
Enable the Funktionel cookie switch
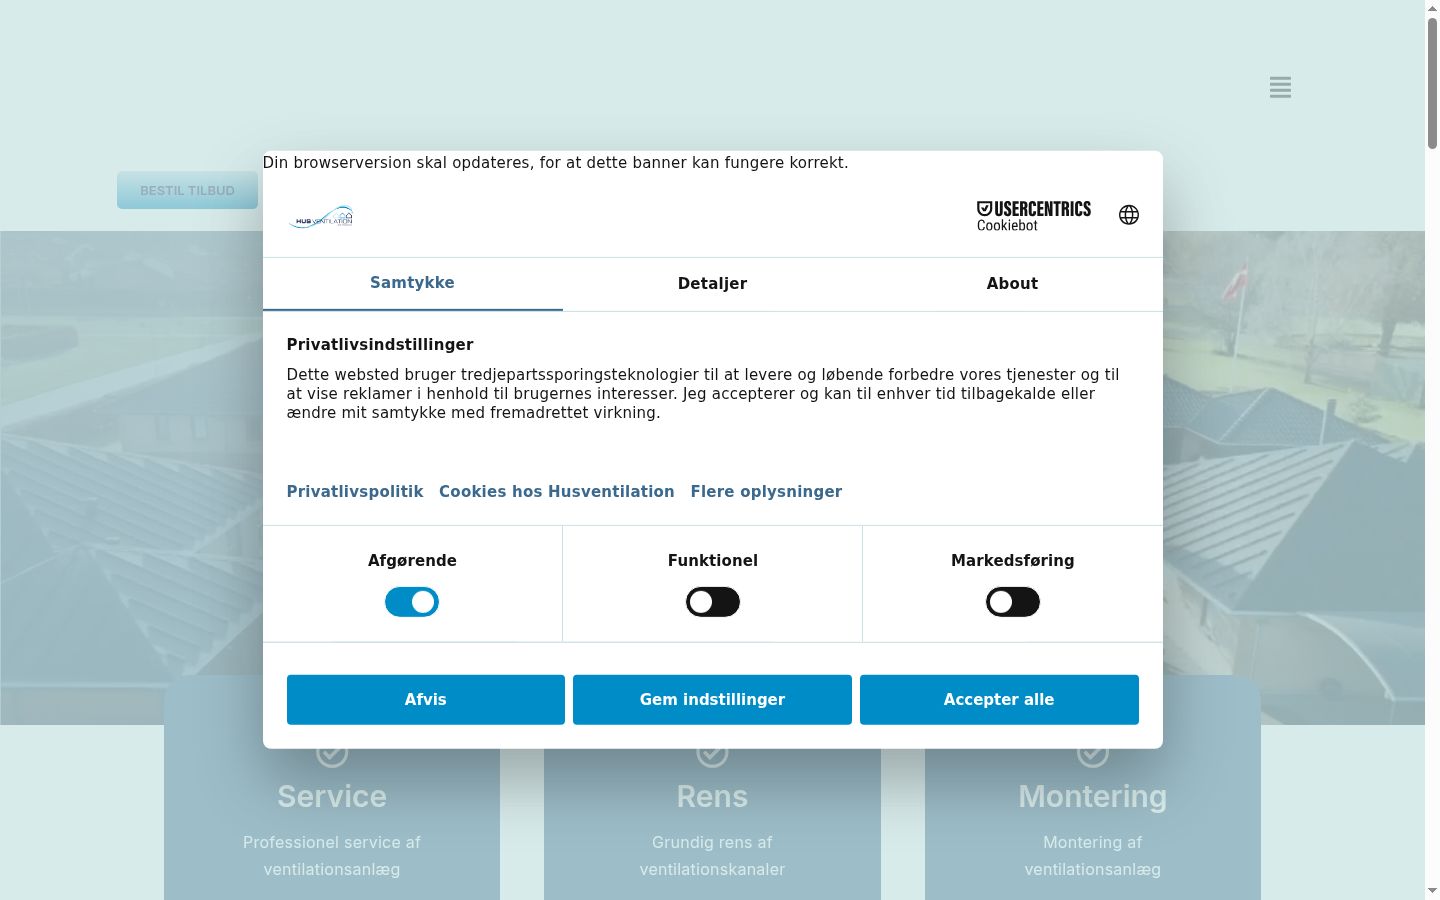tap(713, 602)
